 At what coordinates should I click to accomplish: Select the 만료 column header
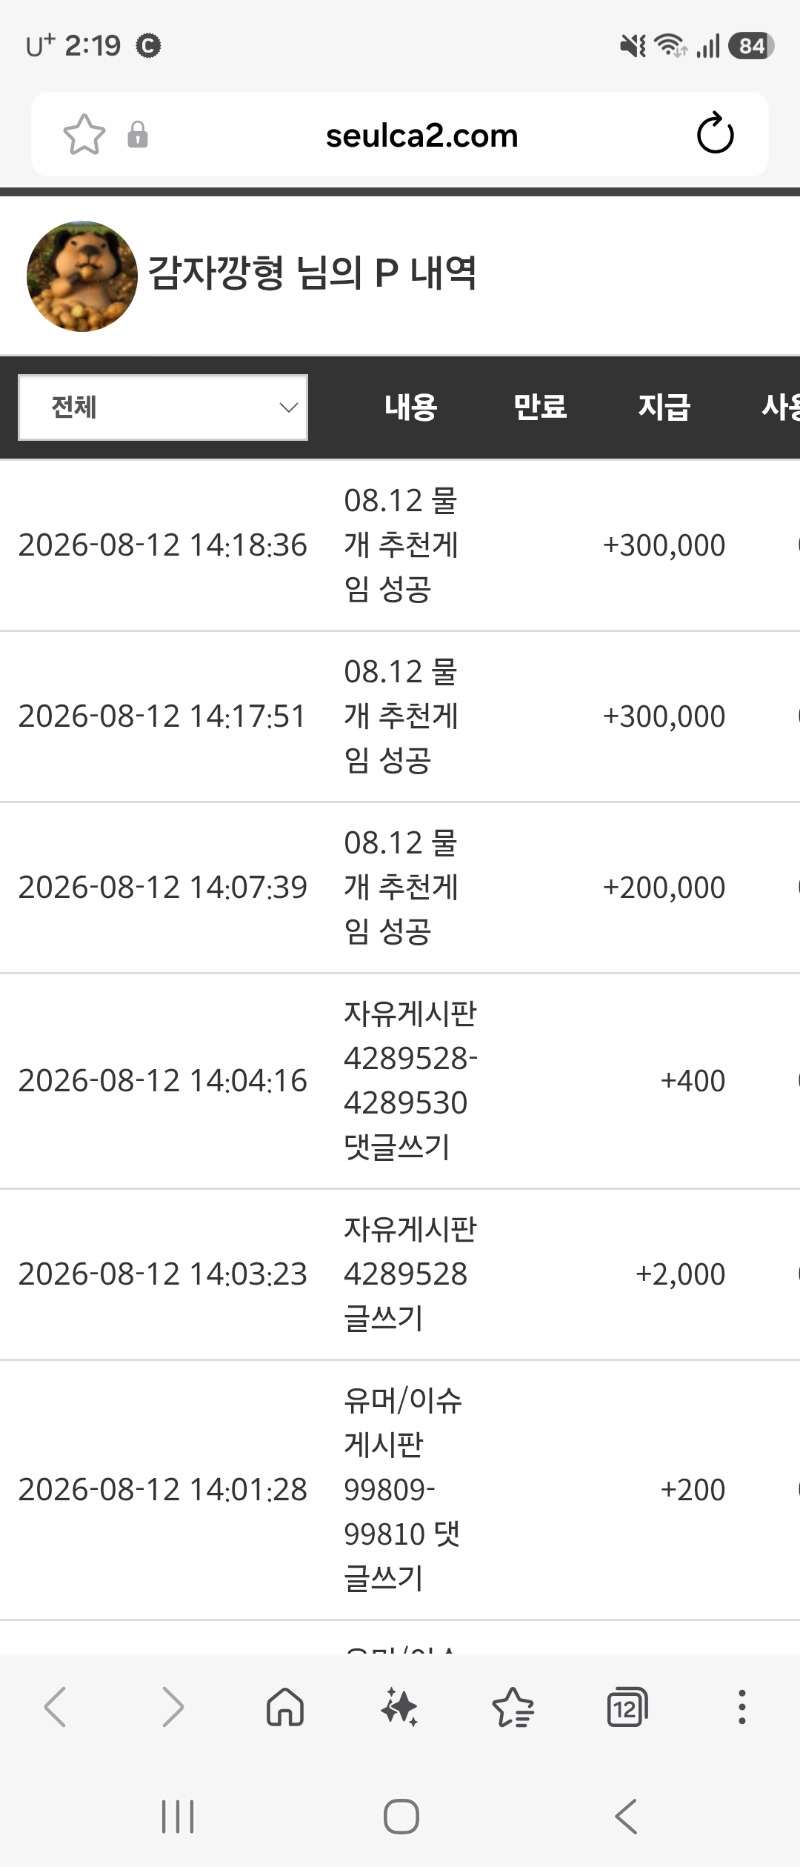(x=540, y=407)
